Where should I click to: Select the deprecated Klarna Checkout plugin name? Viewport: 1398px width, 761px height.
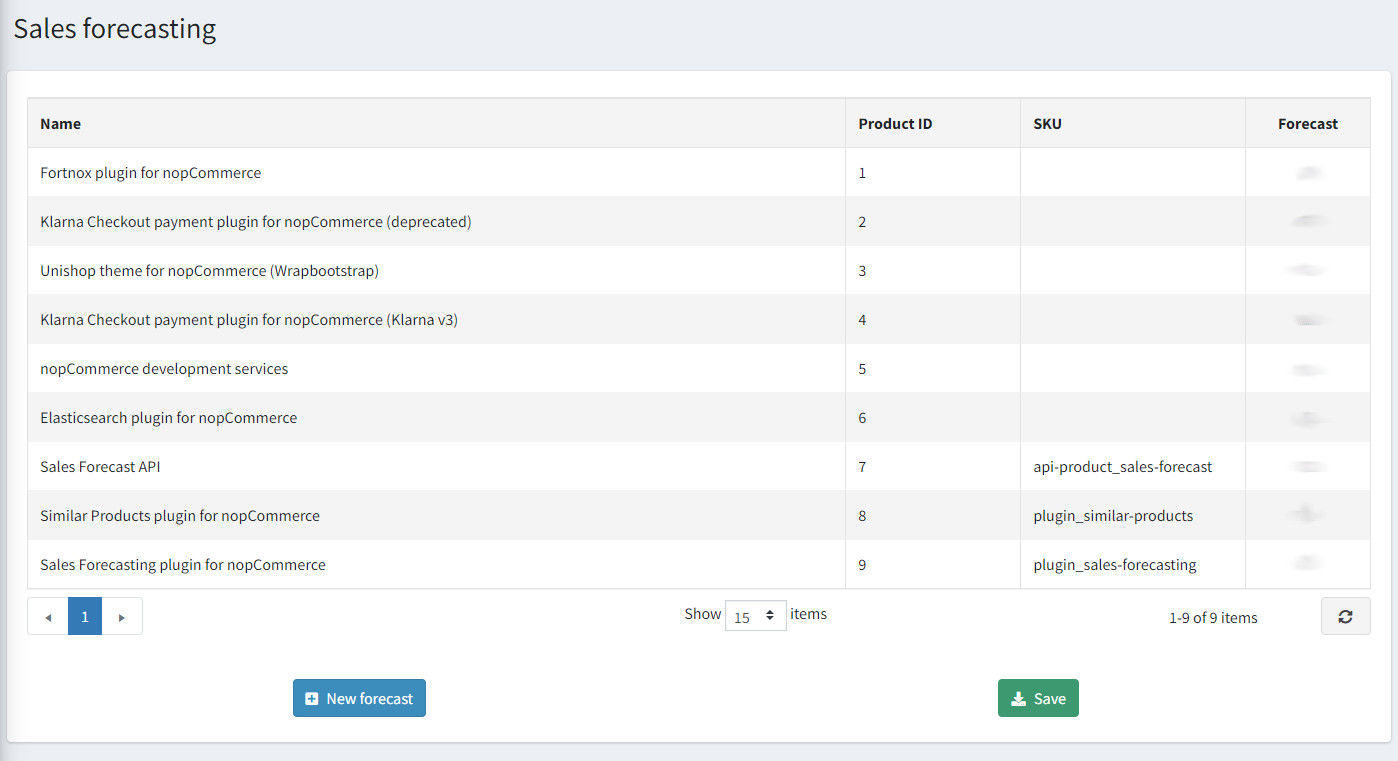click(x=256, y=222)
